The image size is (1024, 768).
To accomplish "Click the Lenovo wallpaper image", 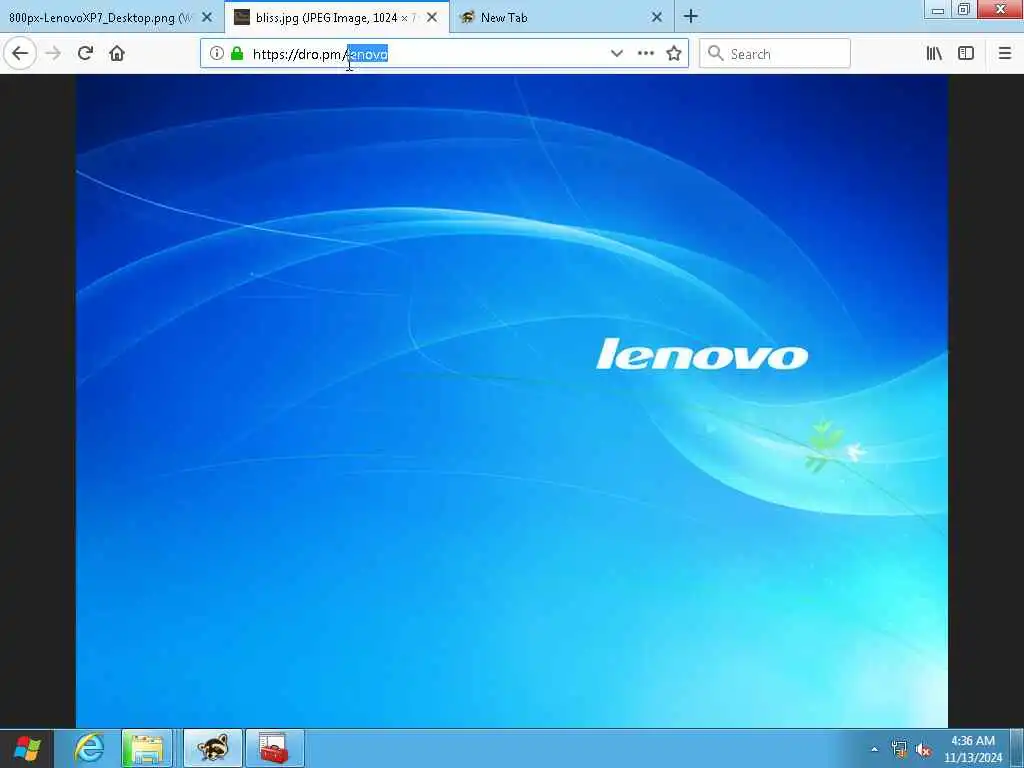I will 512,400.
